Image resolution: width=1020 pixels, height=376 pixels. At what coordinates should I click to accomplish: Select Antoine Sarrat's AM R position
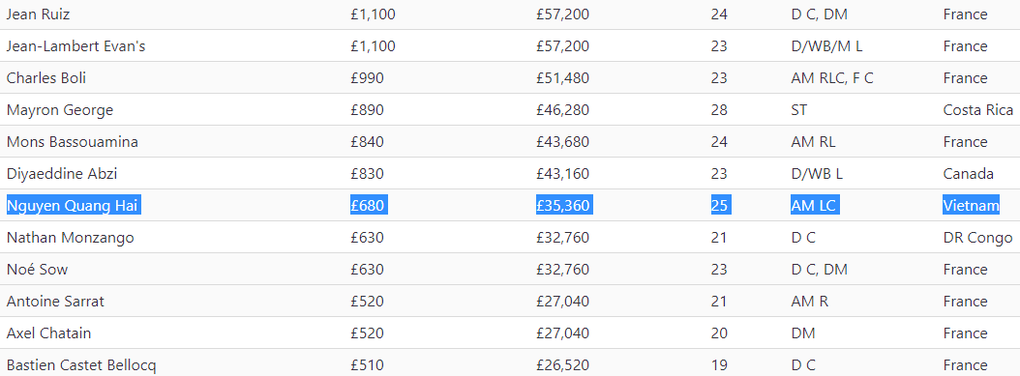[810, 301]
